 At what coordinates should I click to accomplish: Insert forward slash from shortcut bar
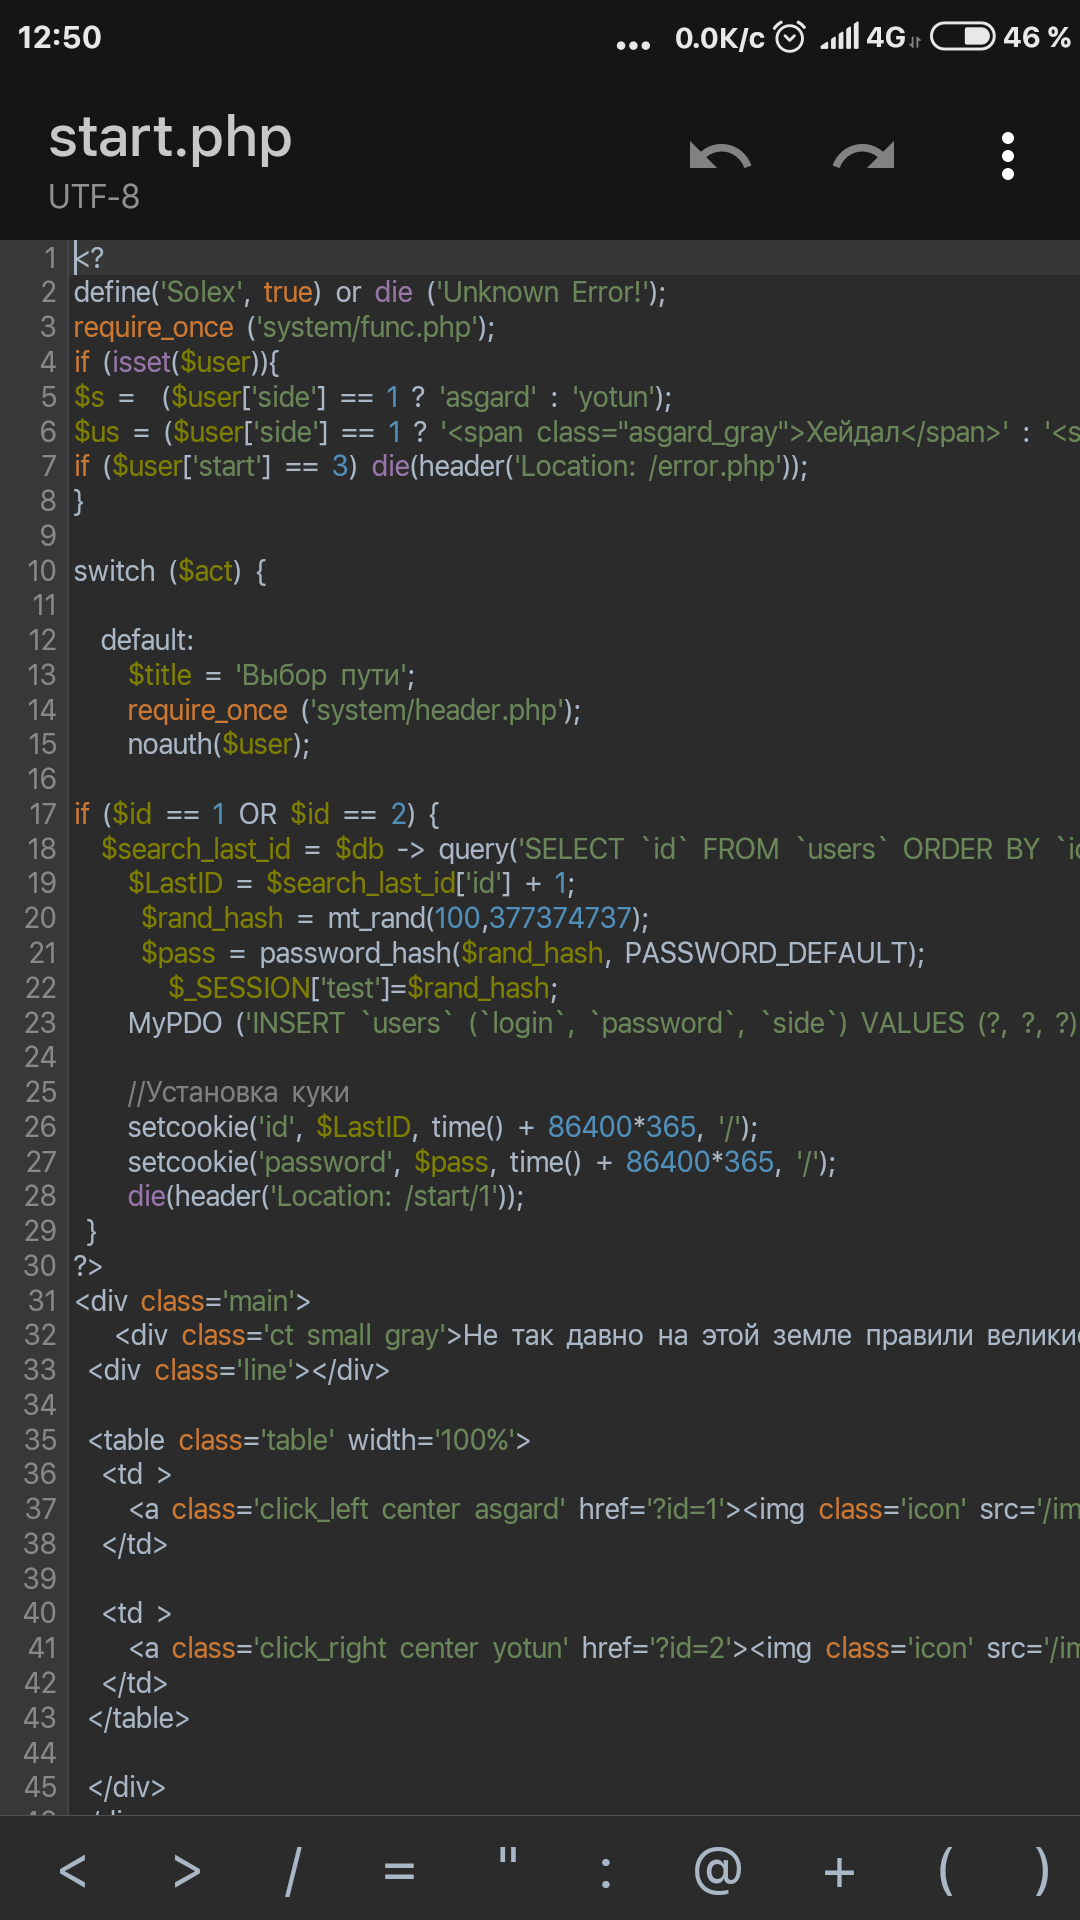pyautogui.click(x=292, y=1871)
